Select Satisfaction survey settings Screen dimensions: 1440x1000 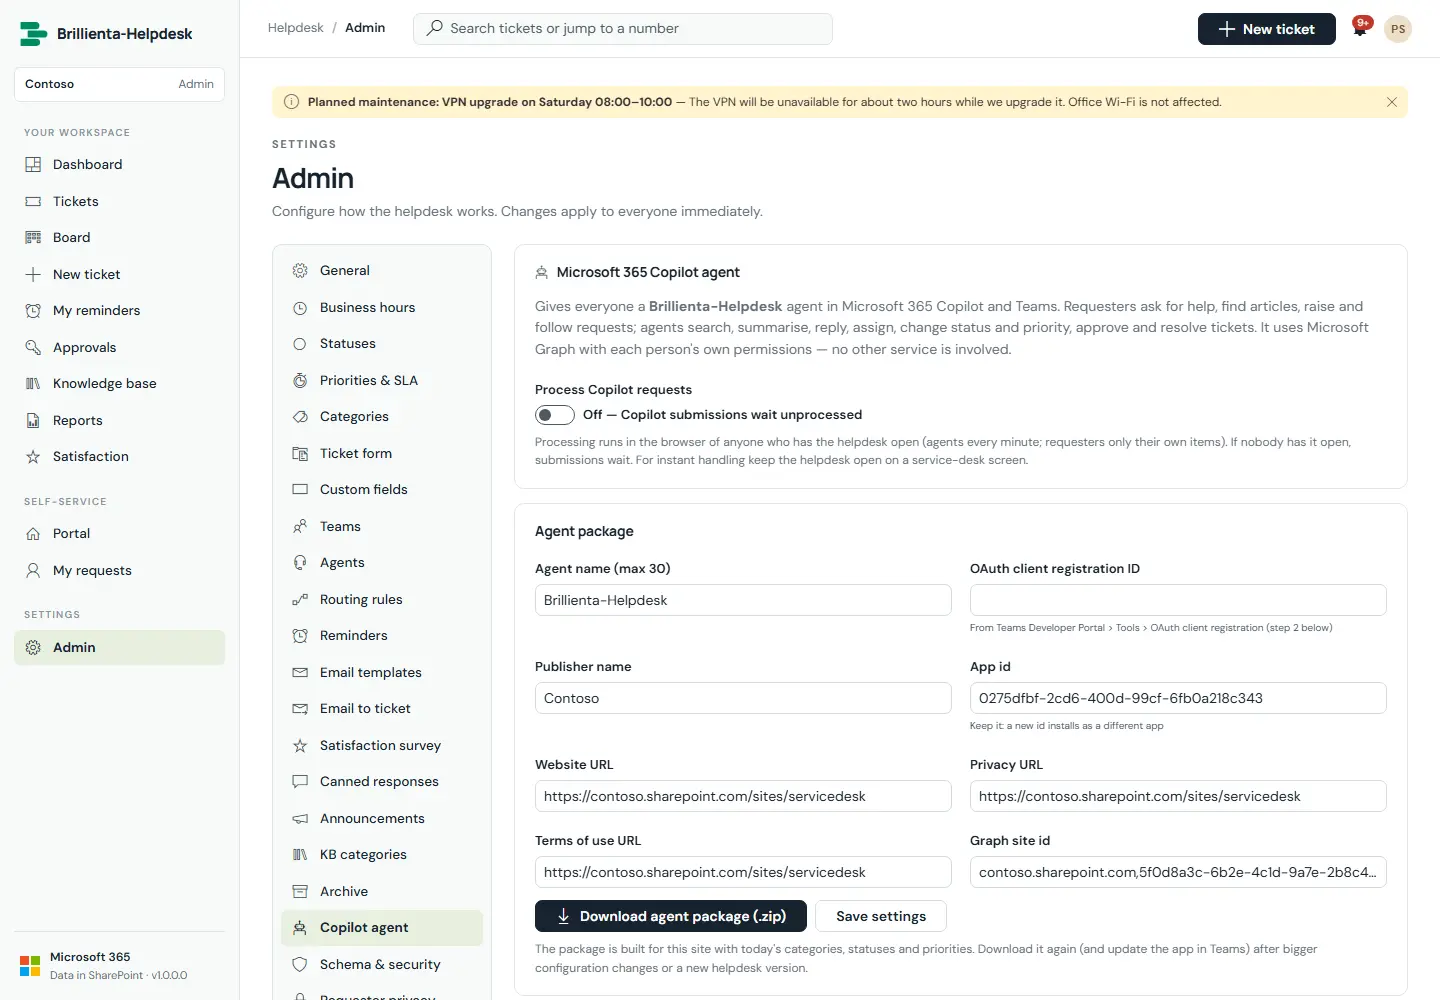(382, 746)
